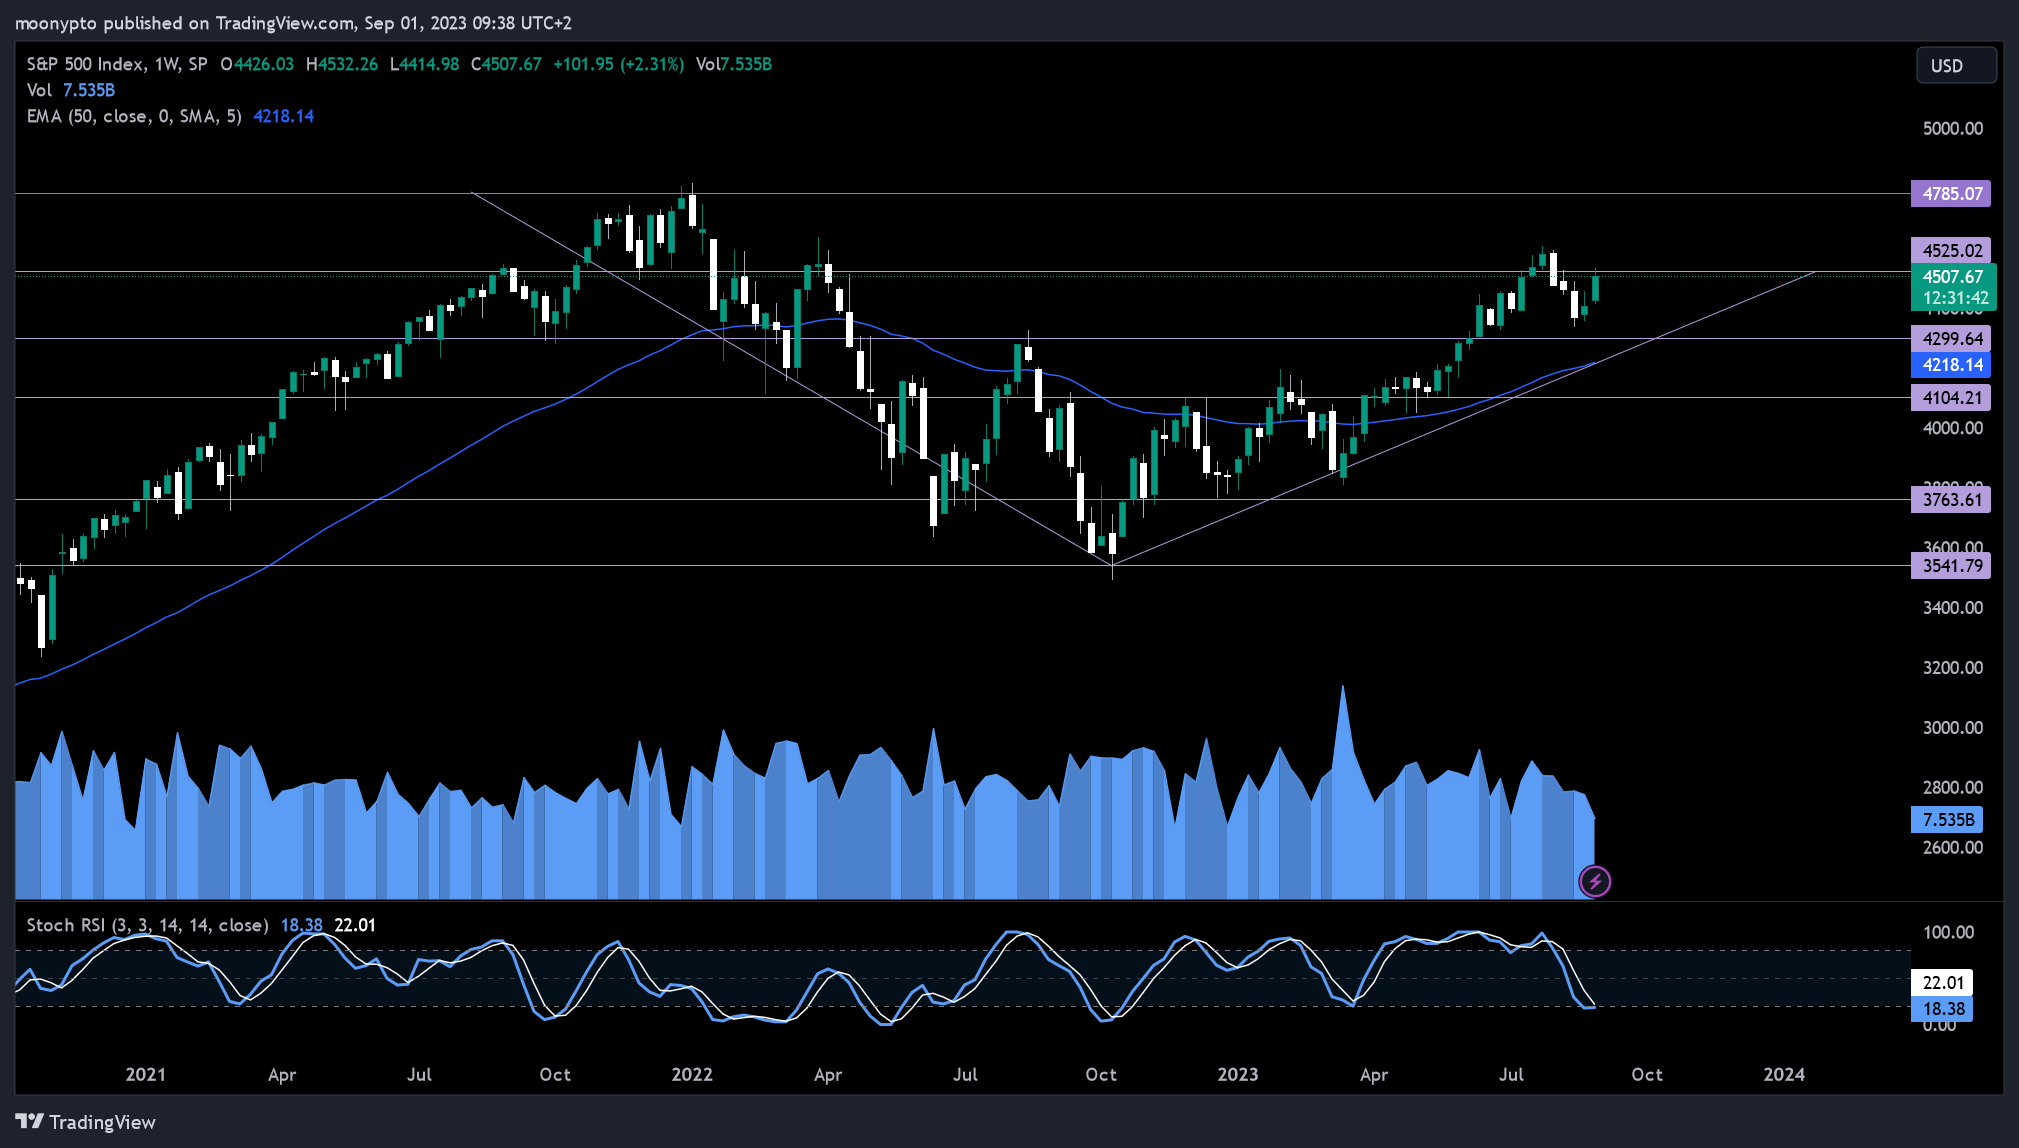Click the Stoch RSI legend value 18.38
The width and height of the screenshot is (2019, 1148).
click(301, 925)
